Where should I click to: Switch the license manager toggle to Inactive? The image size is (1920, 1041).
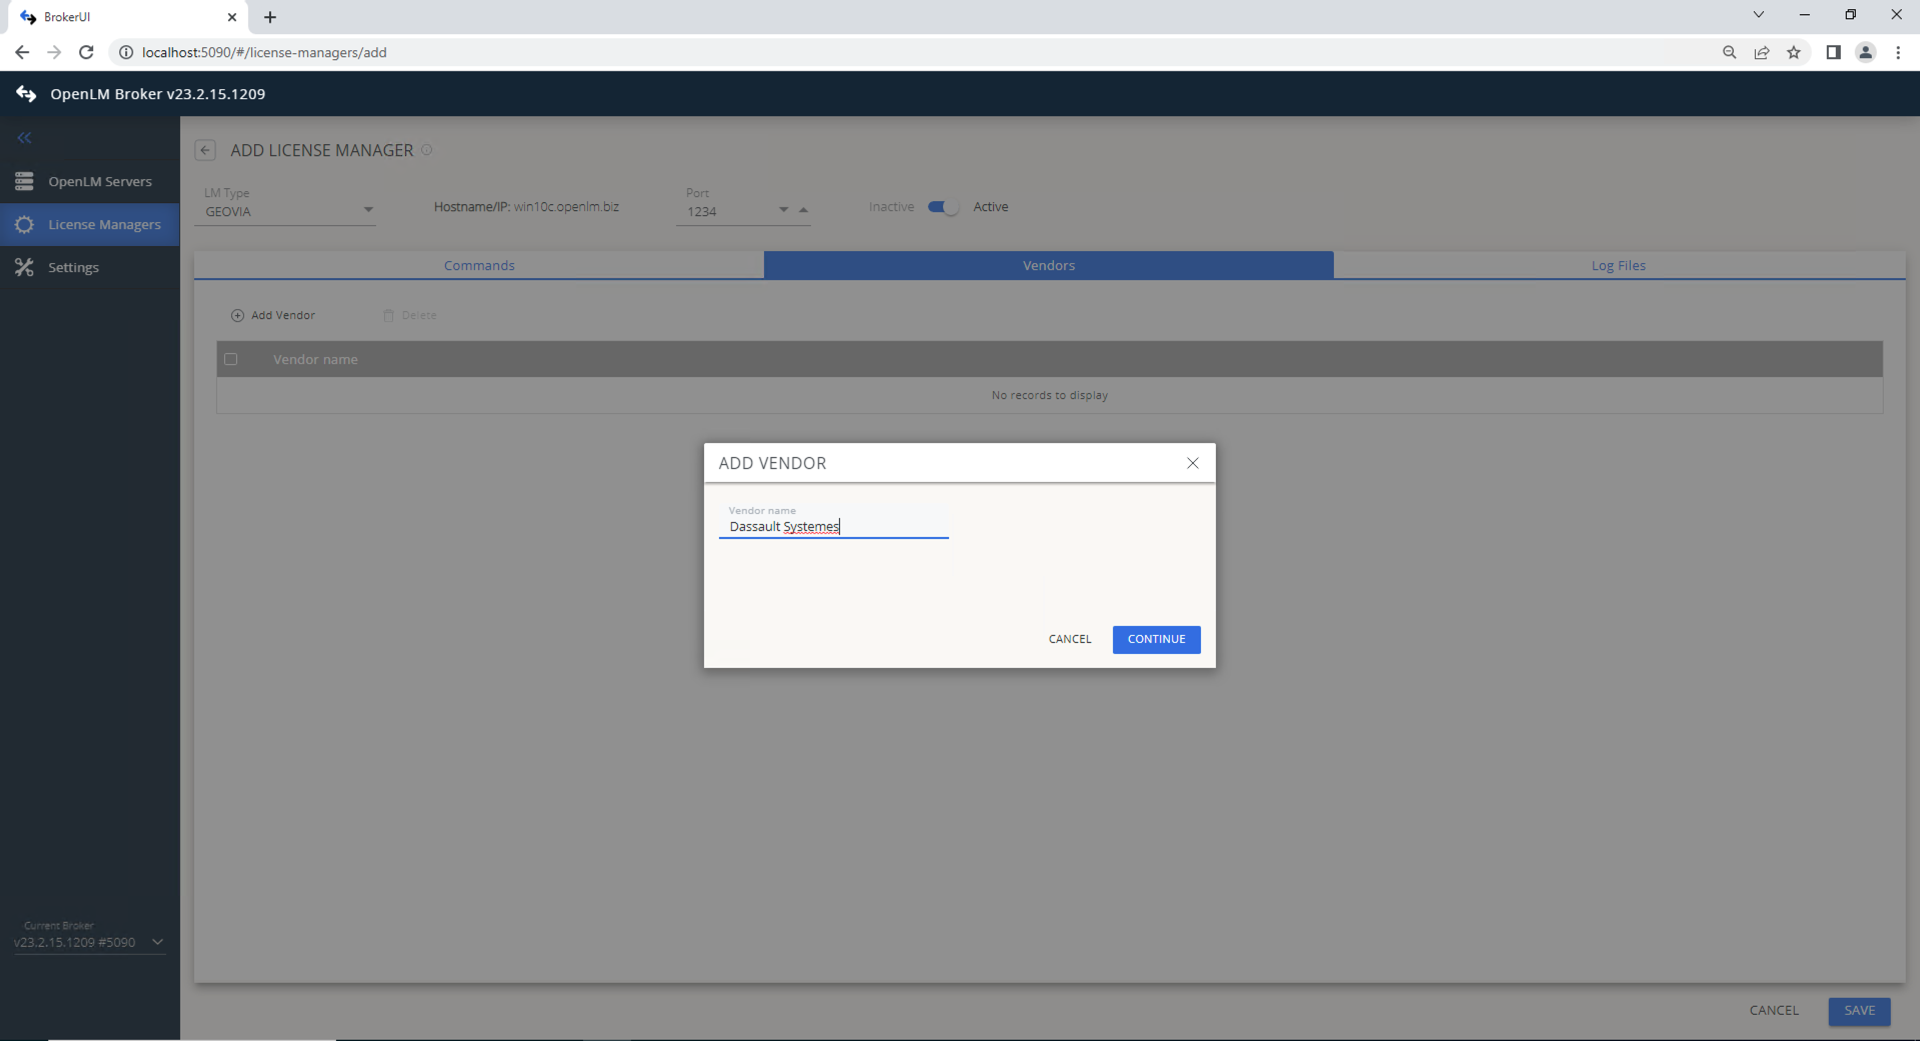tap(941, 207)
